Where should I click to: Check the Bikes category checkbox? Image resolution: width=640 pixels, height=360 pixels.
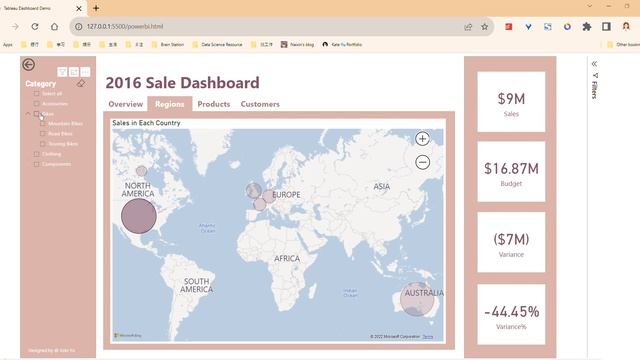click(37, 114)
